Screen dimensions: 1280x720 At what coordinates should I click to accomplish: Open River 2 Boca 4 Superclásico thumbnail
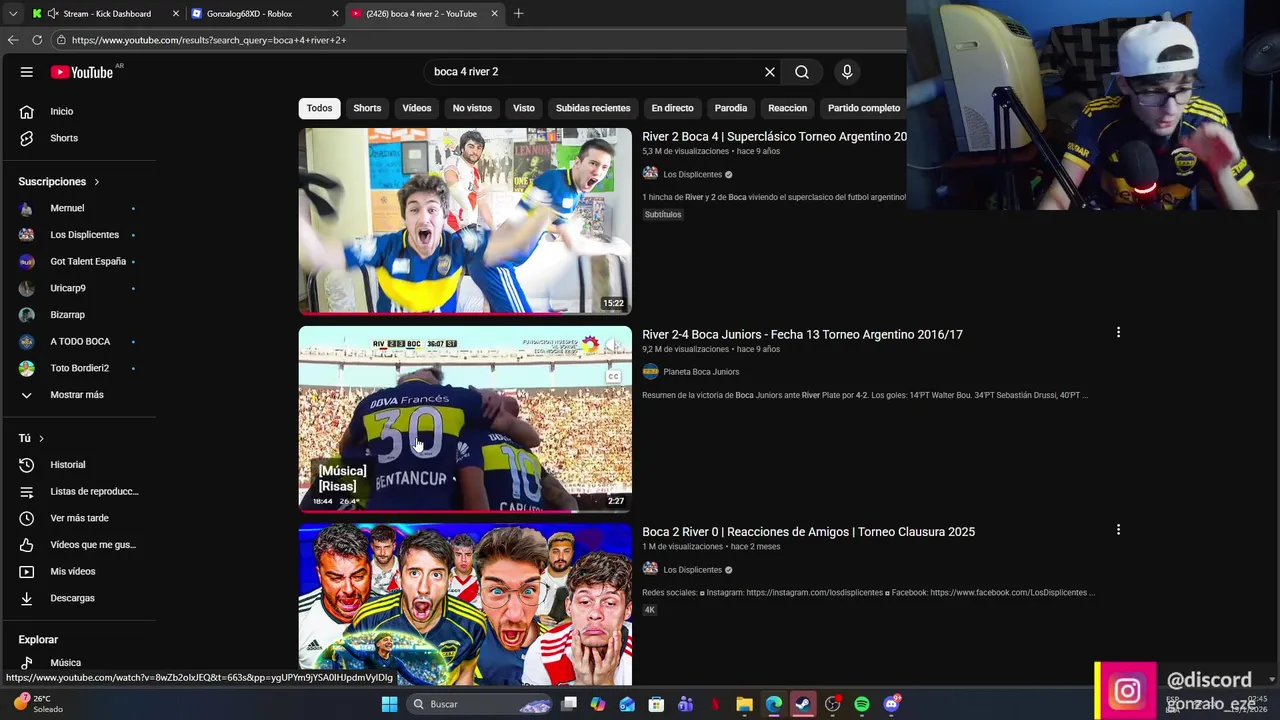[x=465, y=221]
